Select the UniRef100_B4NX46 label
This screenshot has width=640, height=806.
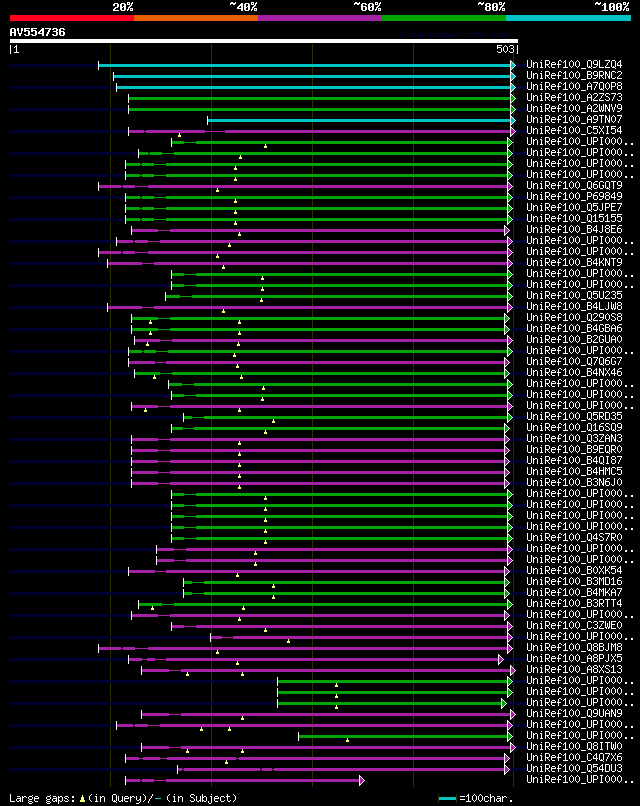[x=574, y=372]
